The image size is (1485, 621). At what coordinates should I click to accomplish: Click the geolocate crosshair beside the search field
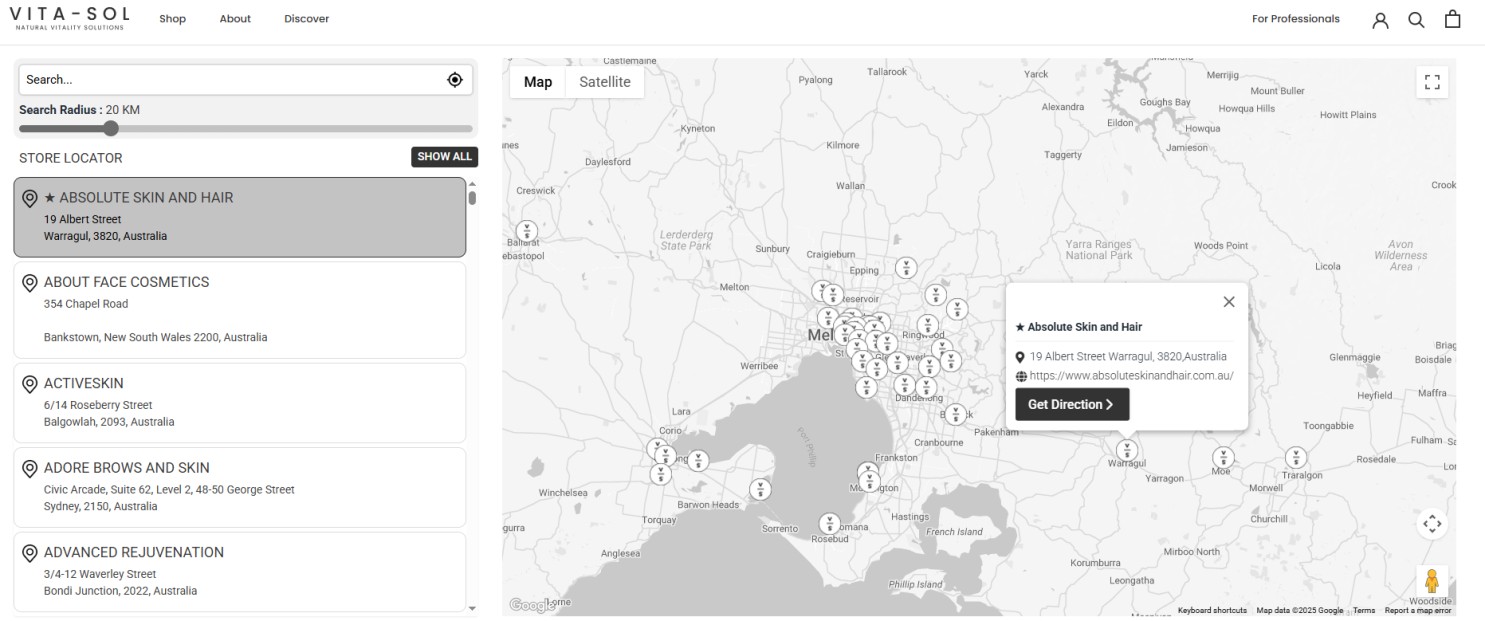tap(456, 79)
